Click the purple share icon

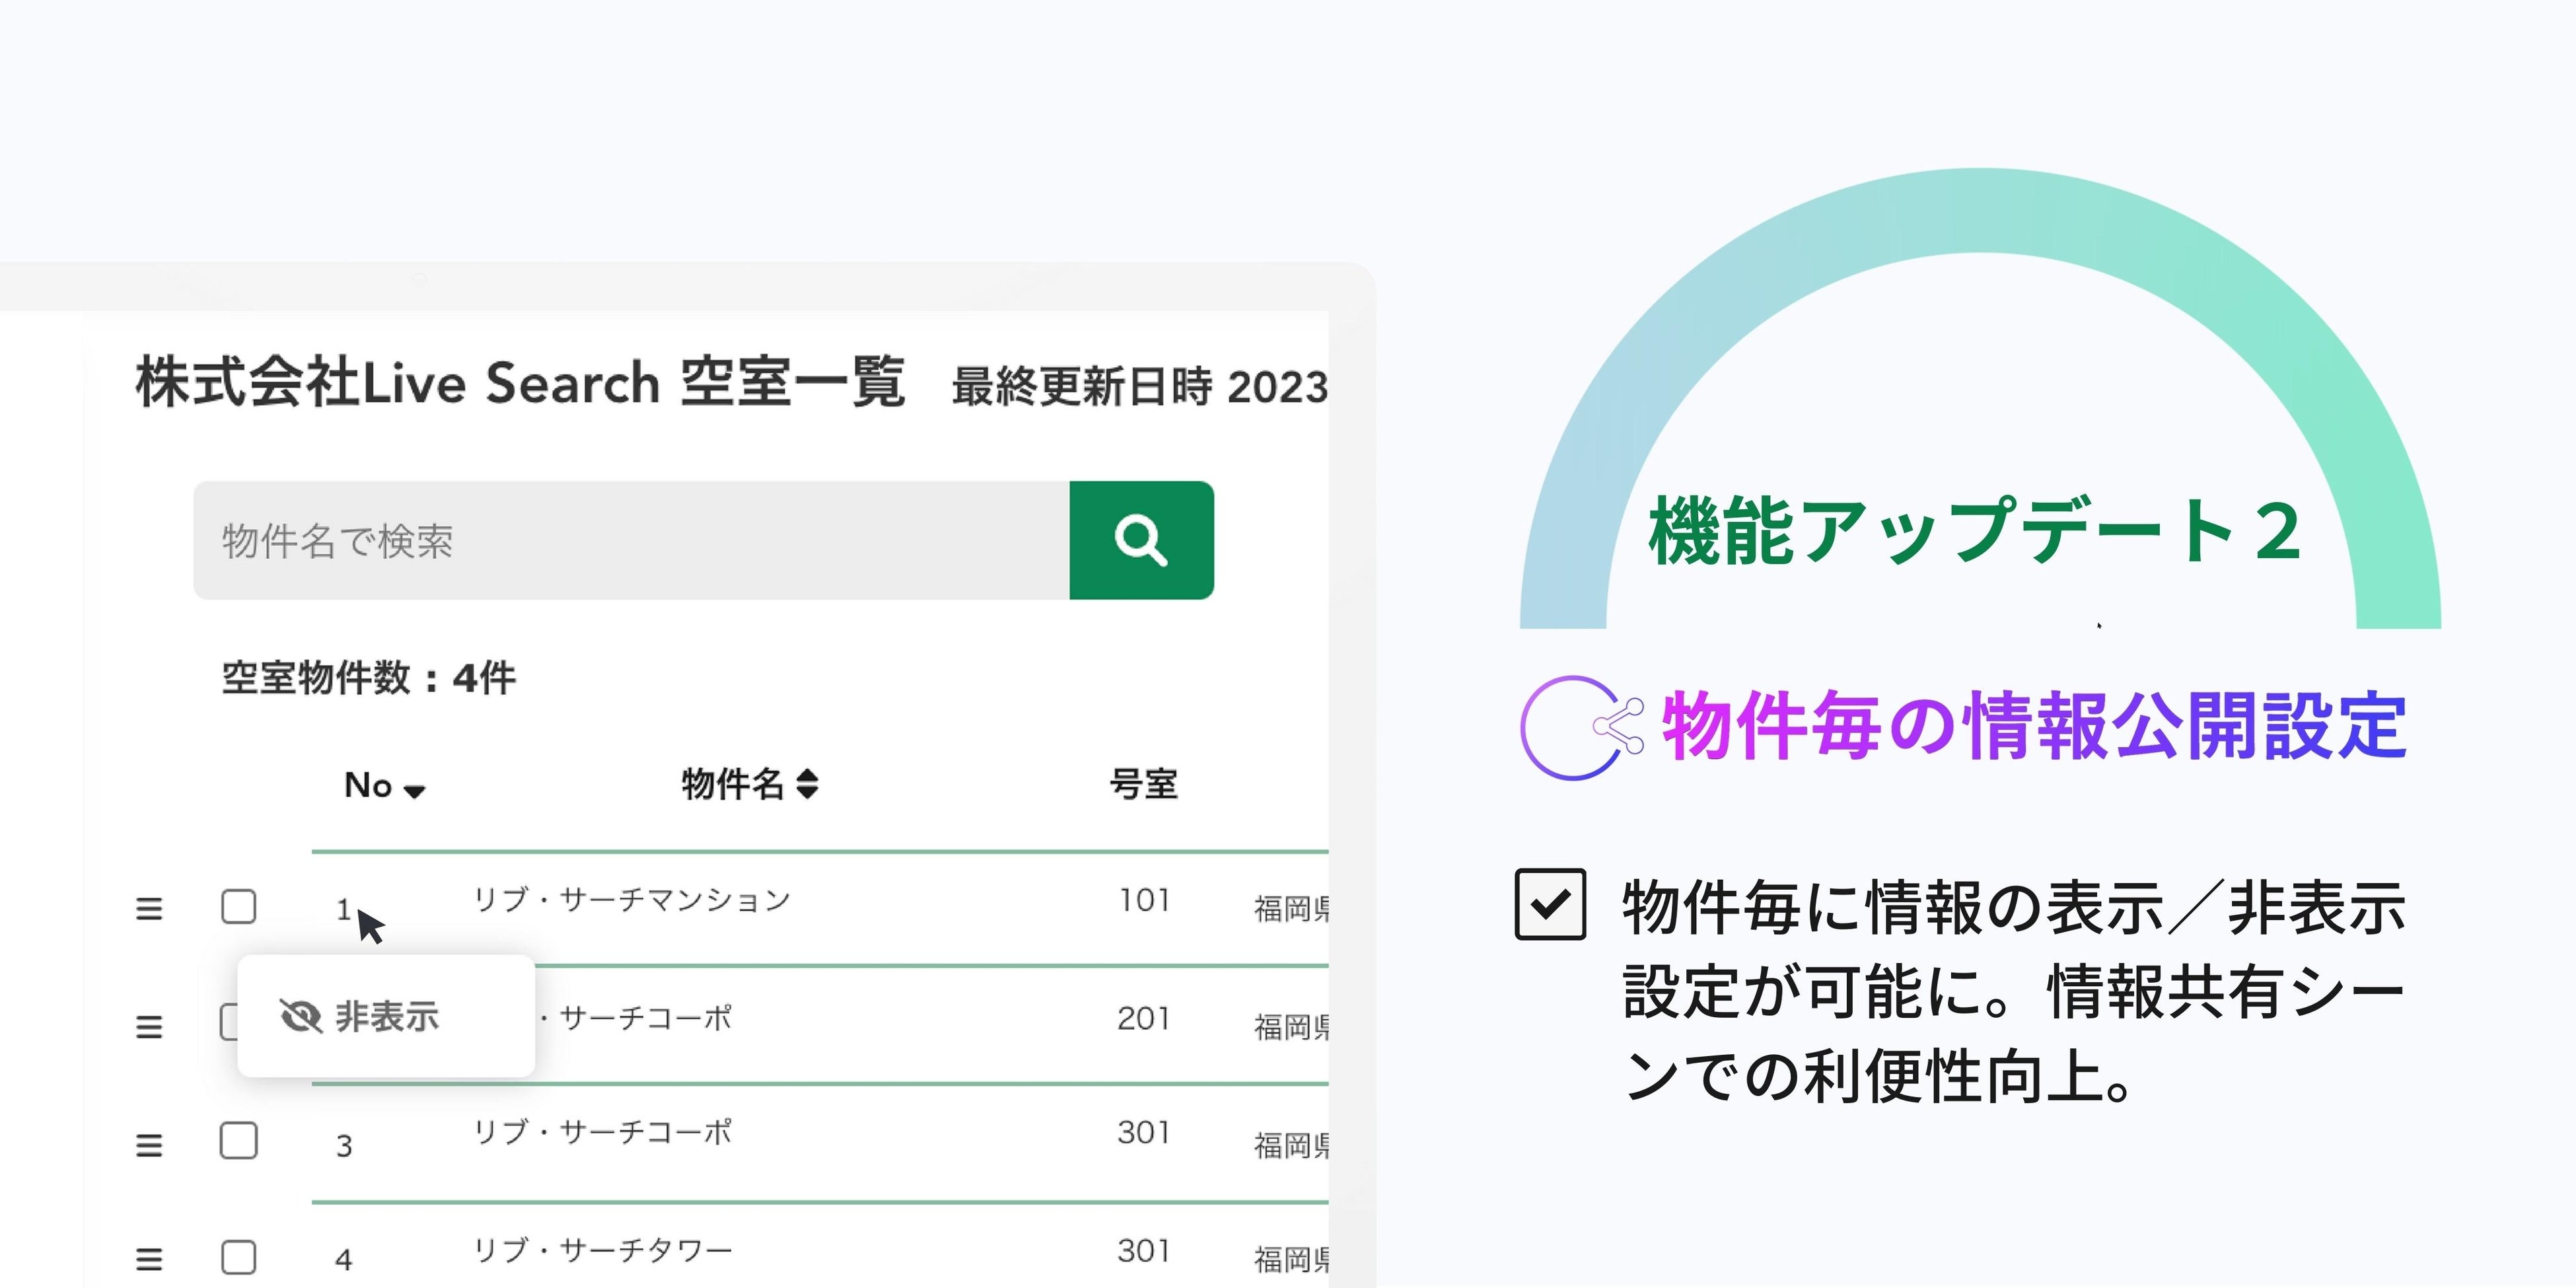[1618, 726]
